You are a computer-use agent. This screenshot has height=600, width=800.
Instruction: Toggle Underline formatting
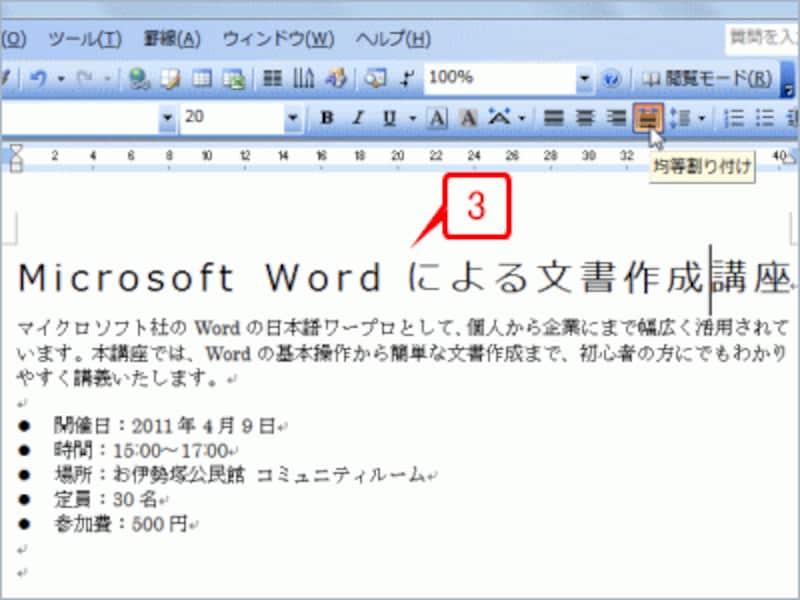(389, 118)
